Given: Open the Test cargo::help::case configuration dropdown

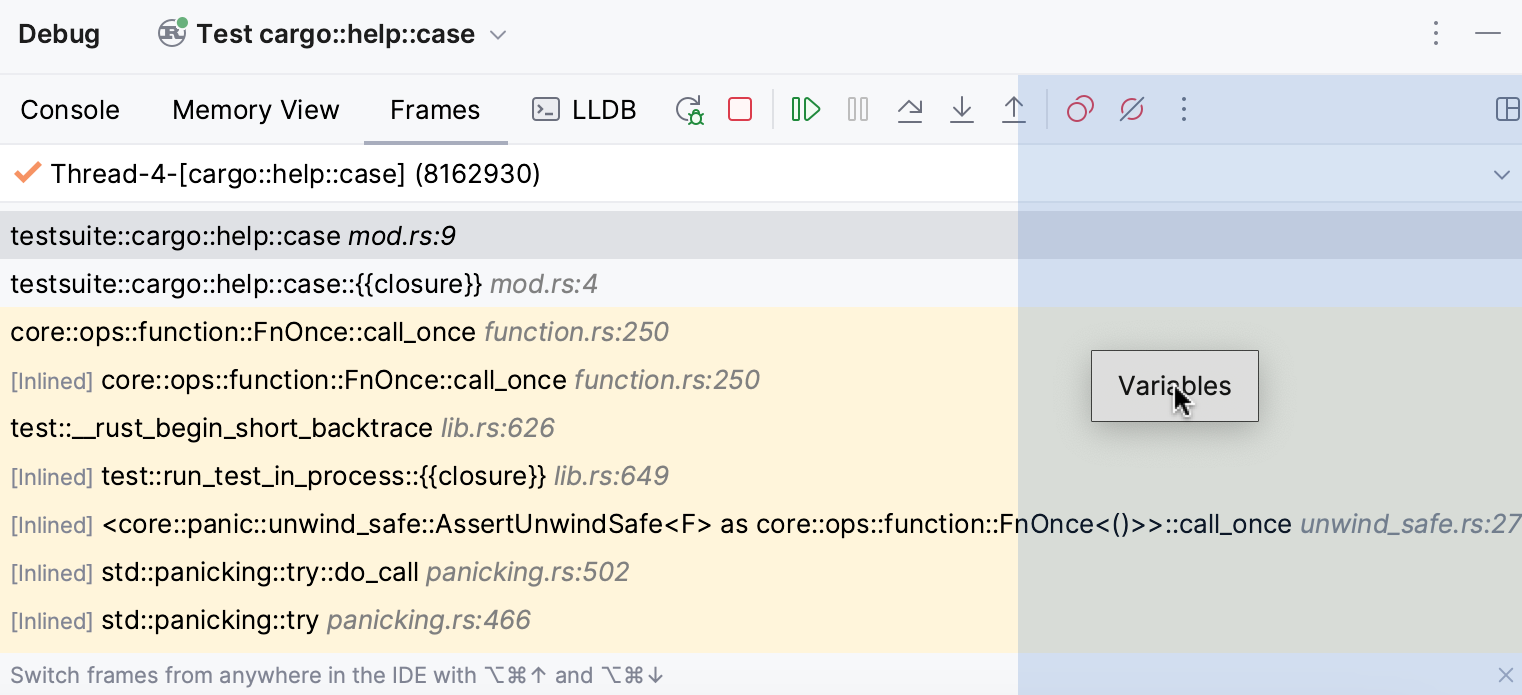Looking at the screenshot, I should [498, 33].
